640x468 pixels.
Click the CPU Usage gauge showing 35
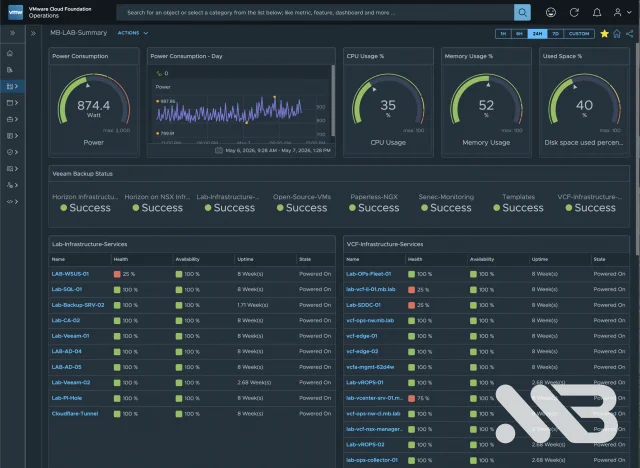point(388,100)
